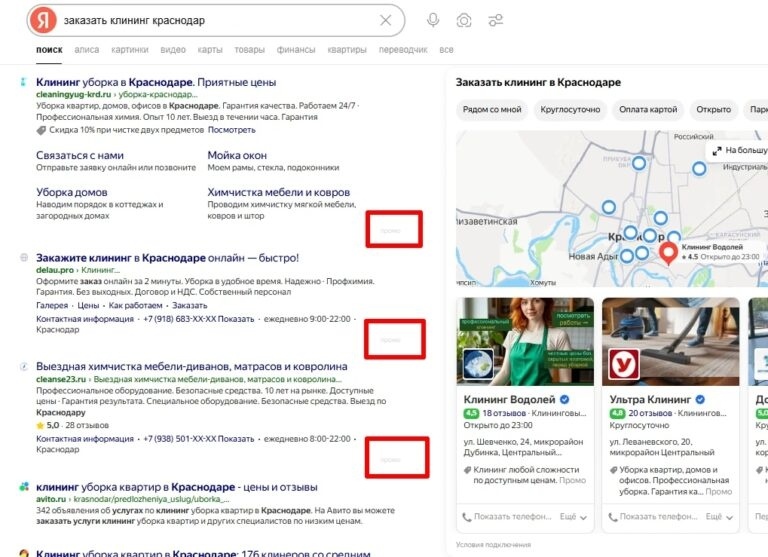Open the 'Связаться с нами' sitelink

coord(80,155)
